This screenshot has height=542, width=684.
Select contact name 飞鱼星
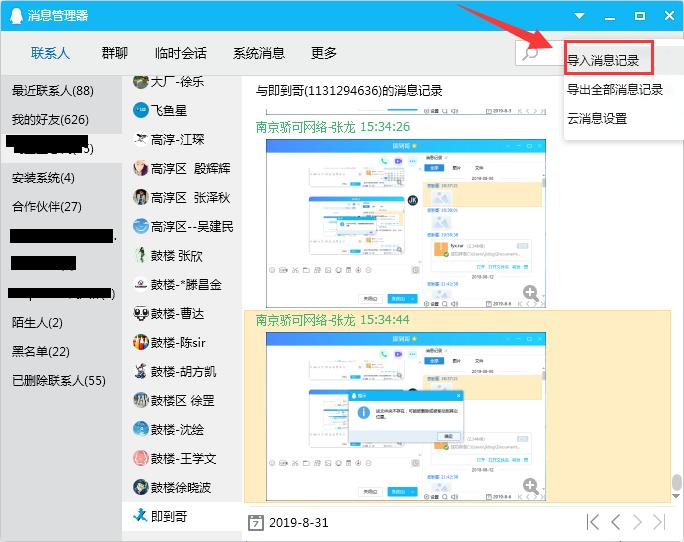(x=169, y=110)
